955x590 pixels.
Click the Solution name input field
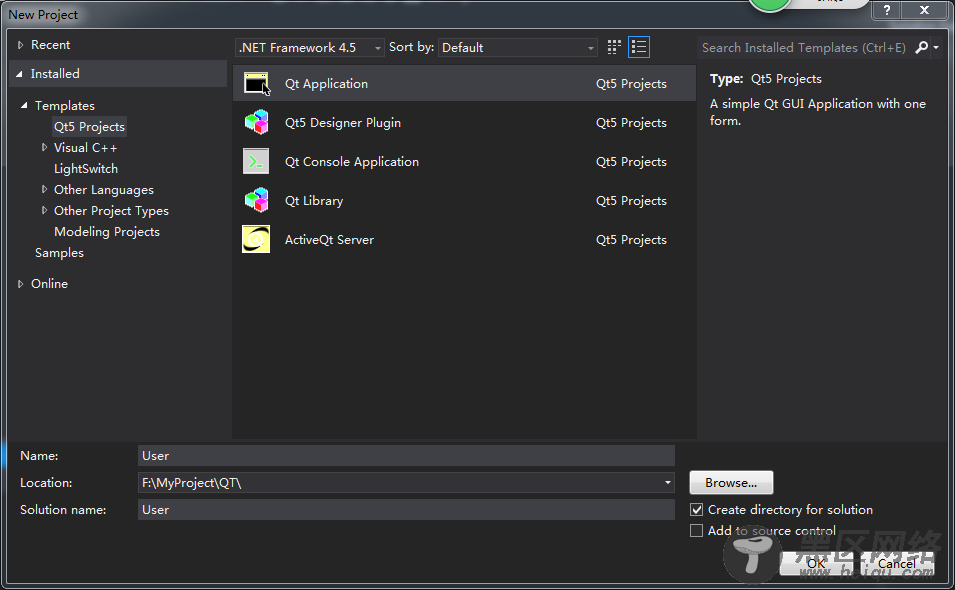coord(406,510)
